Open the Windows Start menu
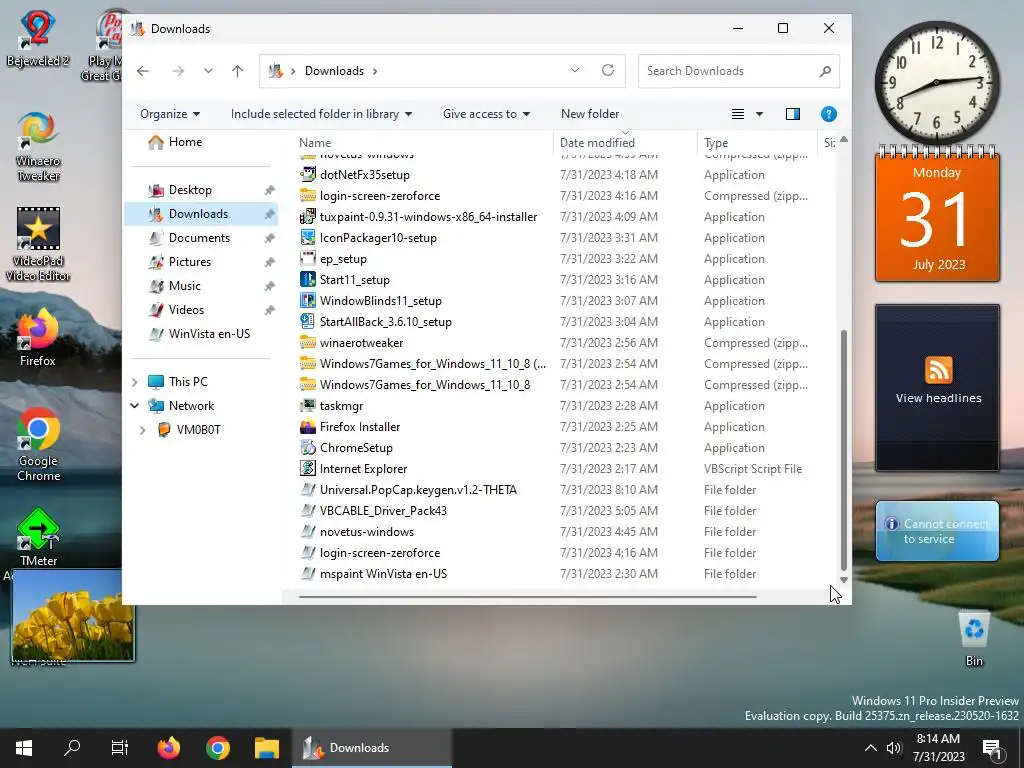 24,748
